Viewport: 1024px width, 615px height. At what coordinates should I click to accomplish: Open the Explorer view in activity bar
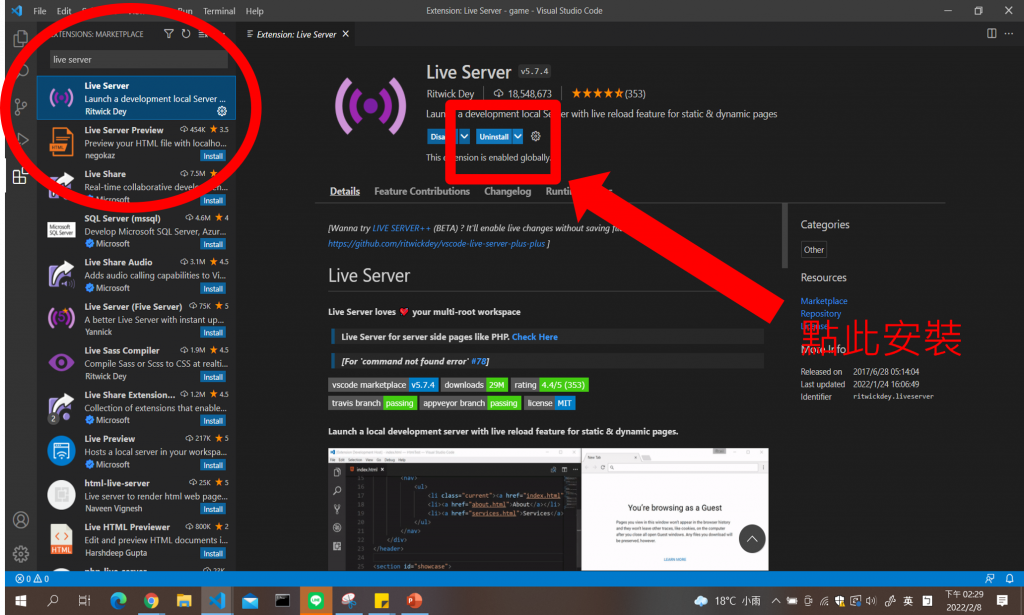point(20,39)
